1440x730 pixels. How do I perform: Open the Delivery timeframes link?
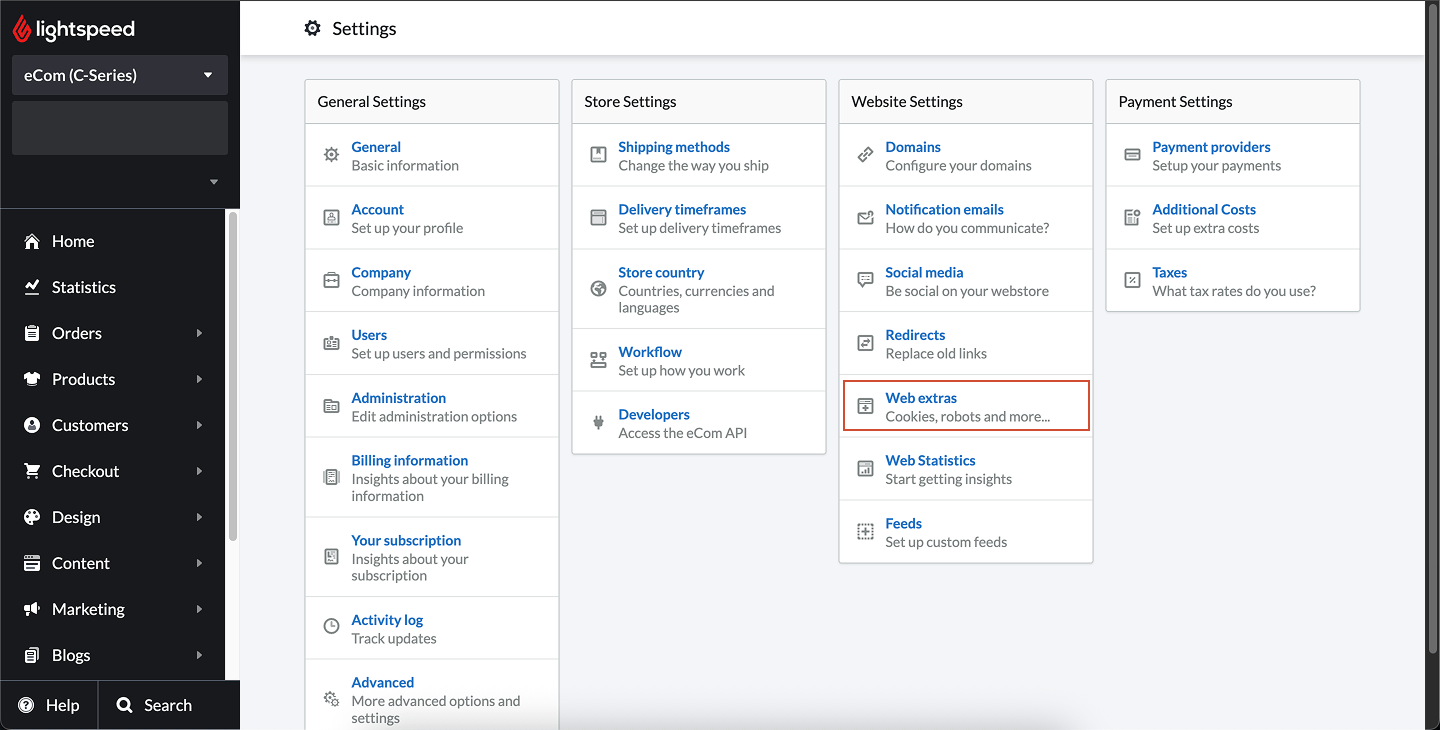click(682, 209)
